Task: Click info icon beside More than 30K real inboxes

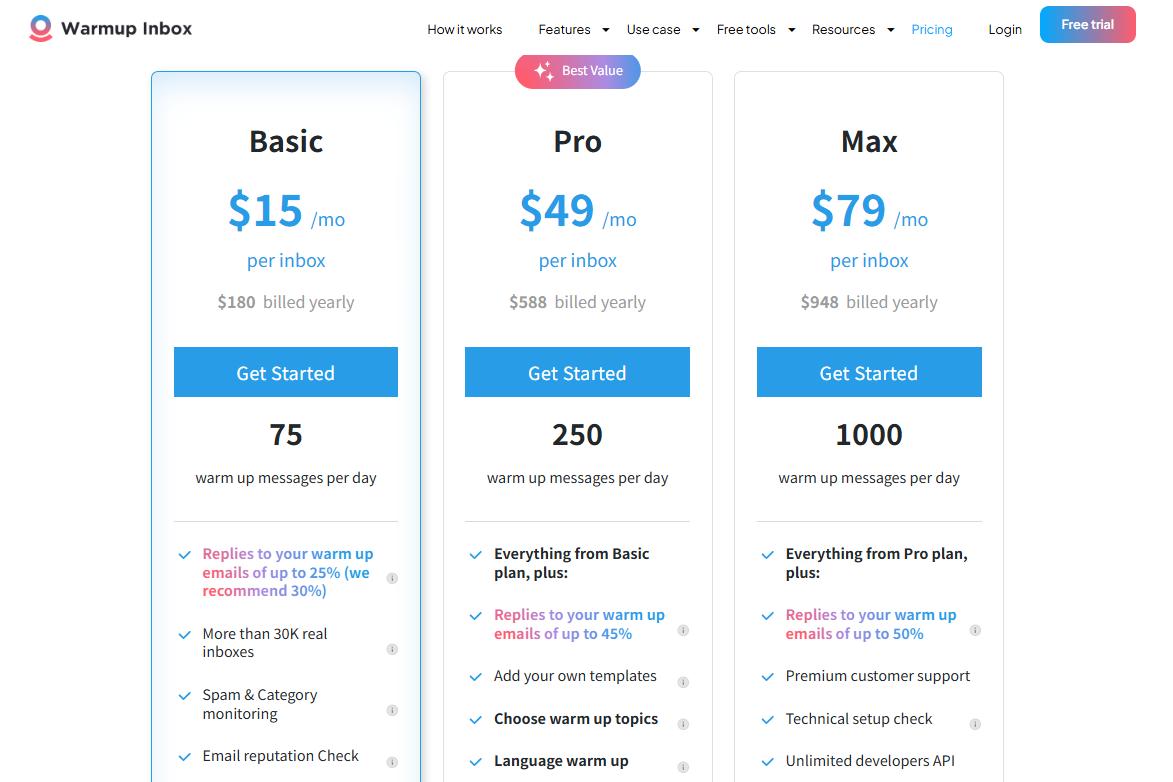Action: click(392, 649)
